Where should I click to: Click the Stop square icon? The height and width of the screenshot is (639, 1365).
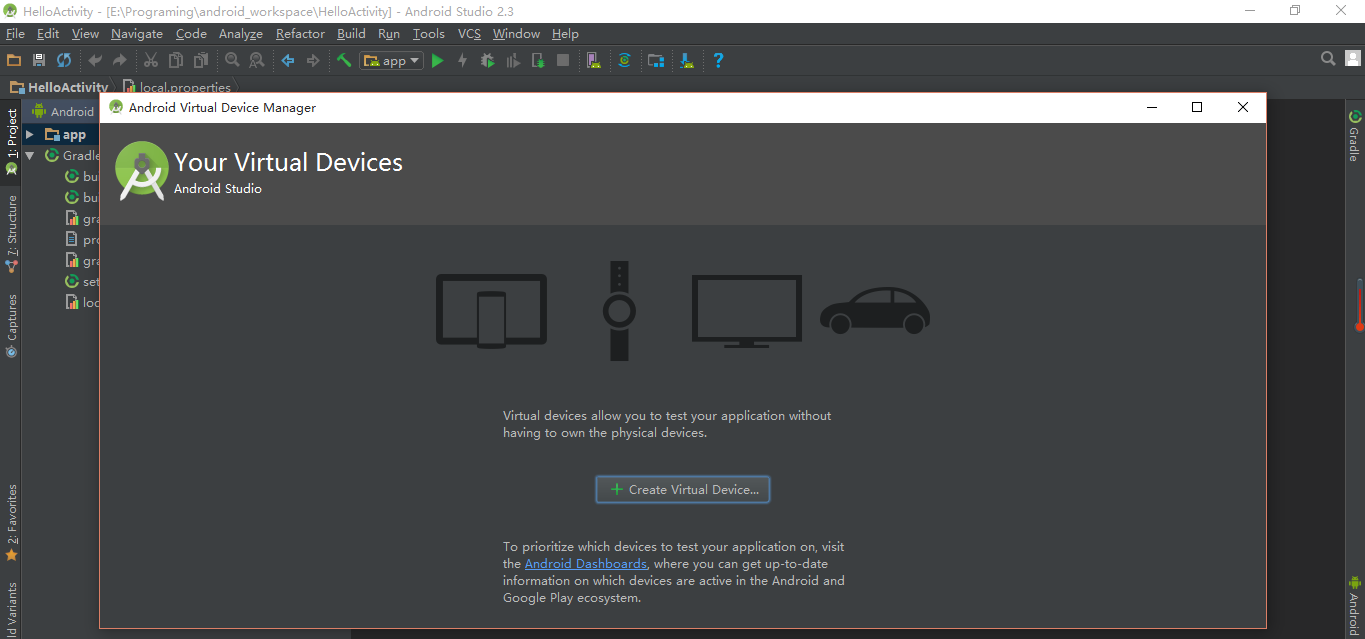click(563, 60)
